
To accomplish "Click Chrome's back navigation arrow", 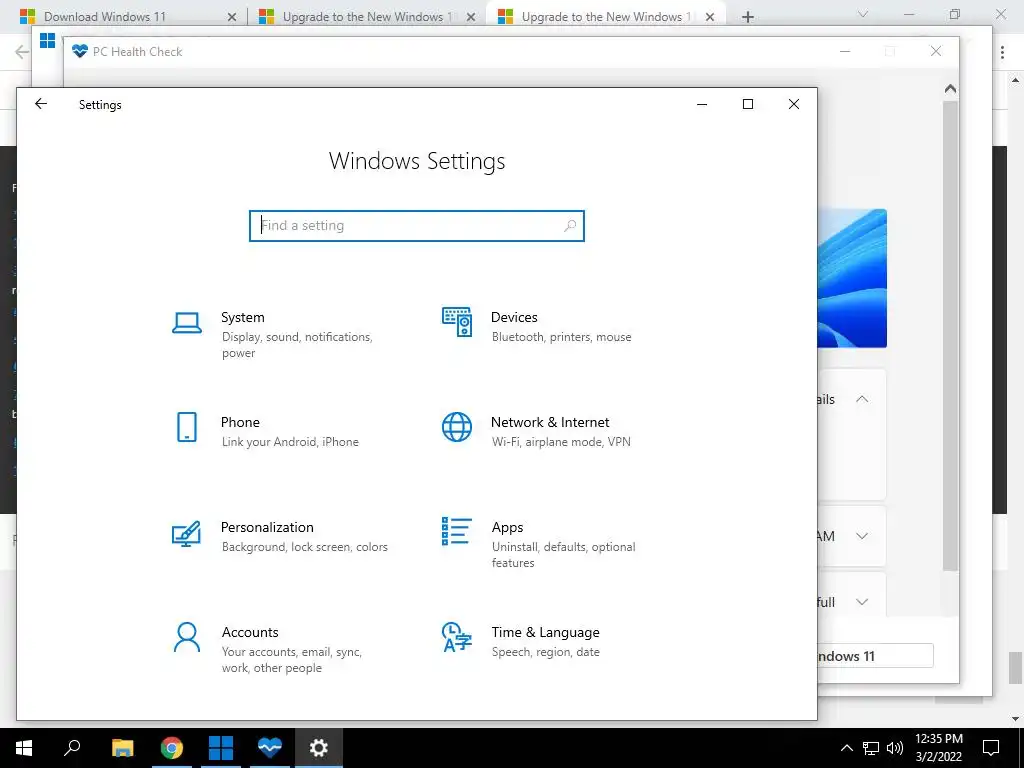I will 22,52.
